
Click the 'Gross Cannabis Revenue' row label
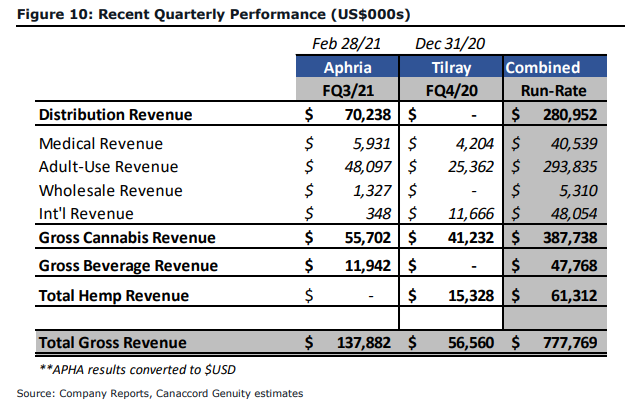point(127,237)
